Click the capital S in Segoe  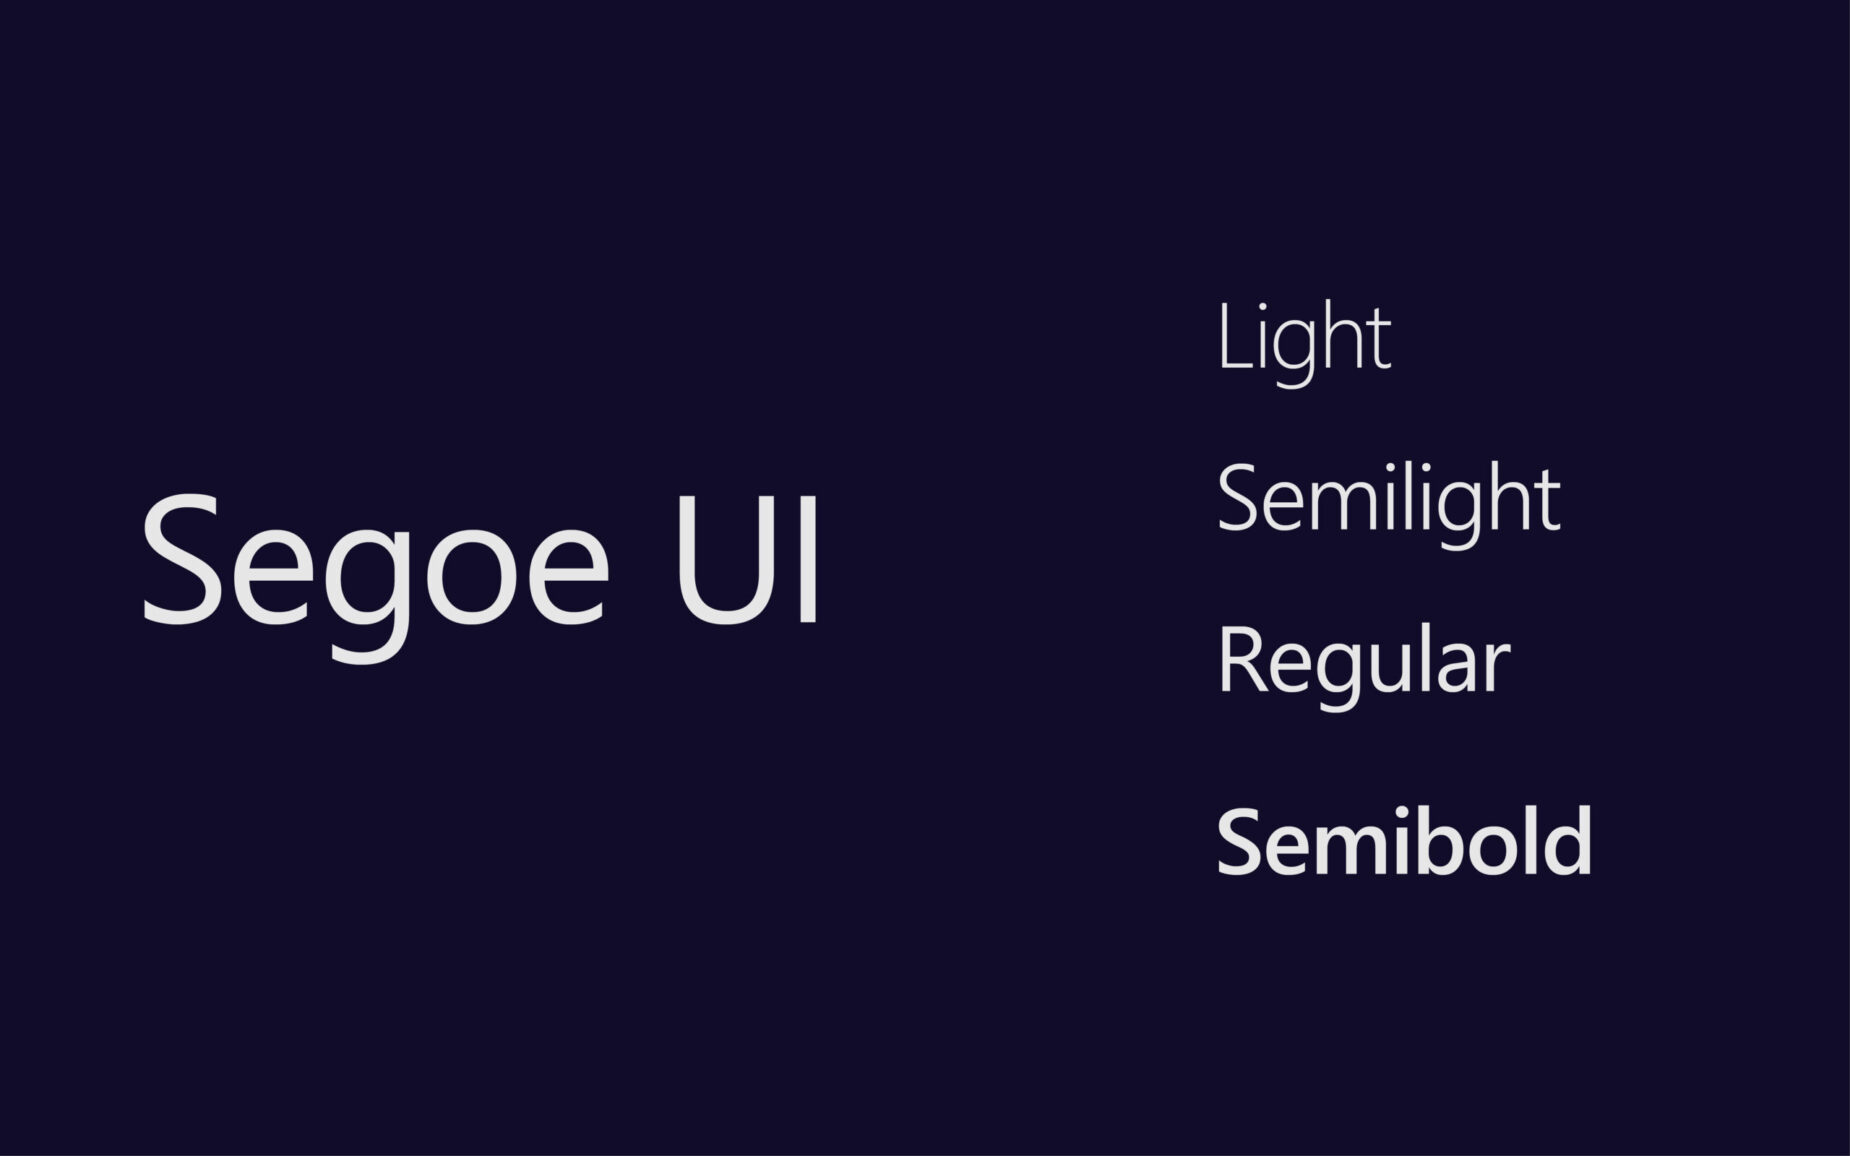(x=182, y=558)
